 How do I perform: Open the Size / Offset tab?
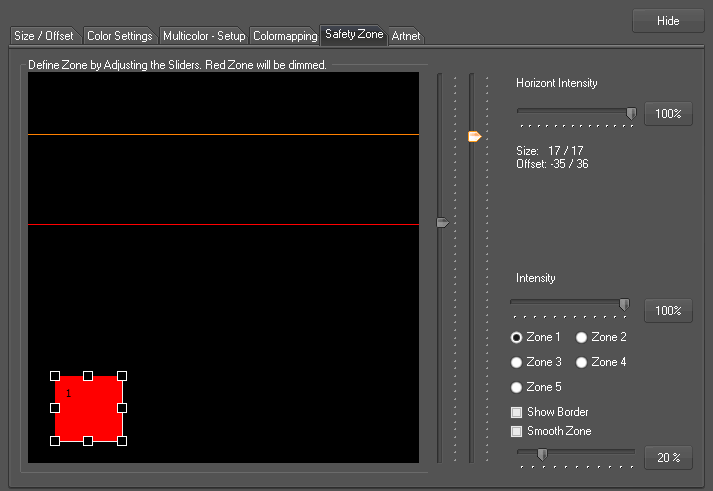(x=44, y=36)
